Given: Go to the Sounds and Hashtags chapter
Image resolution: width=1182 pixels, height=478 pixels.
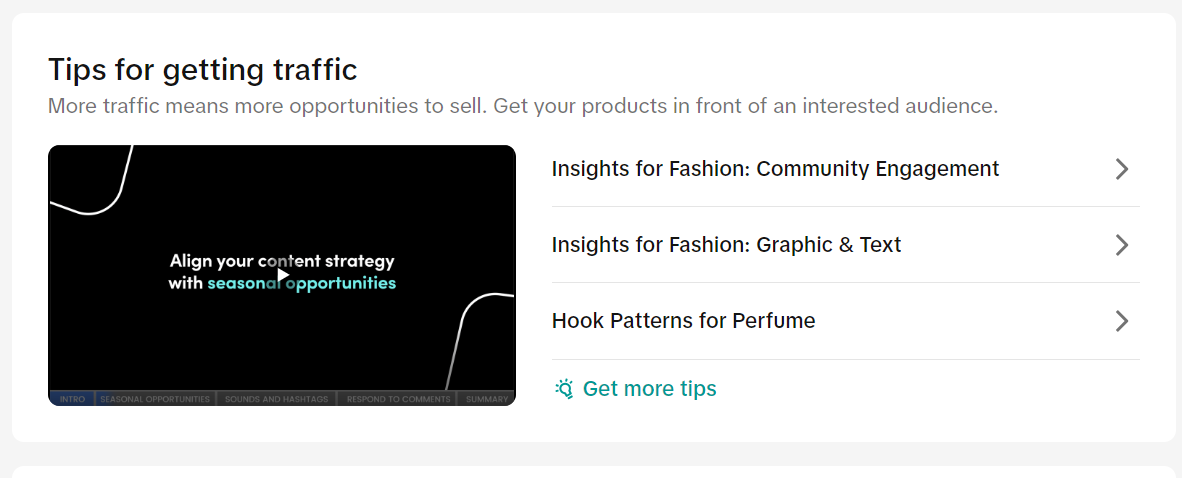Looking at the screenshot, I should point(275,399).
